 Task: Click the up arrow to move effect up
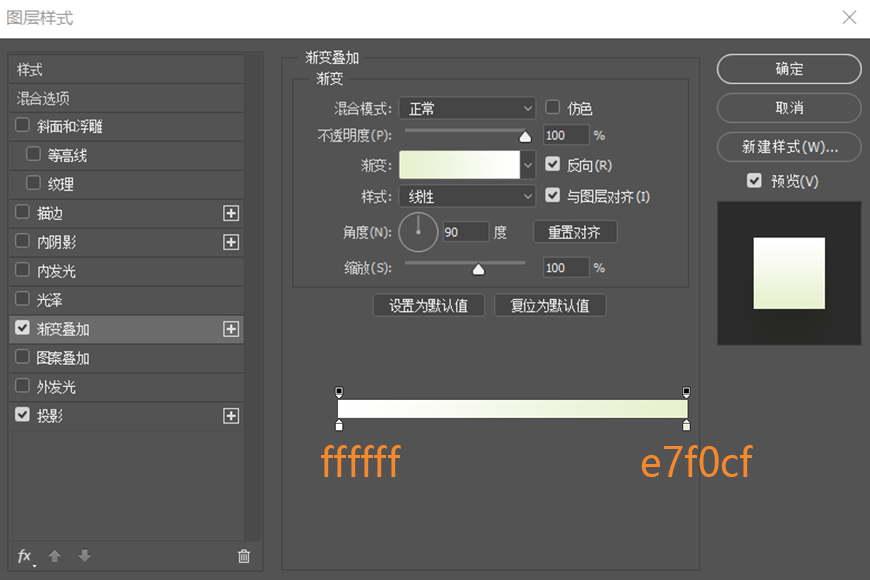55,556
